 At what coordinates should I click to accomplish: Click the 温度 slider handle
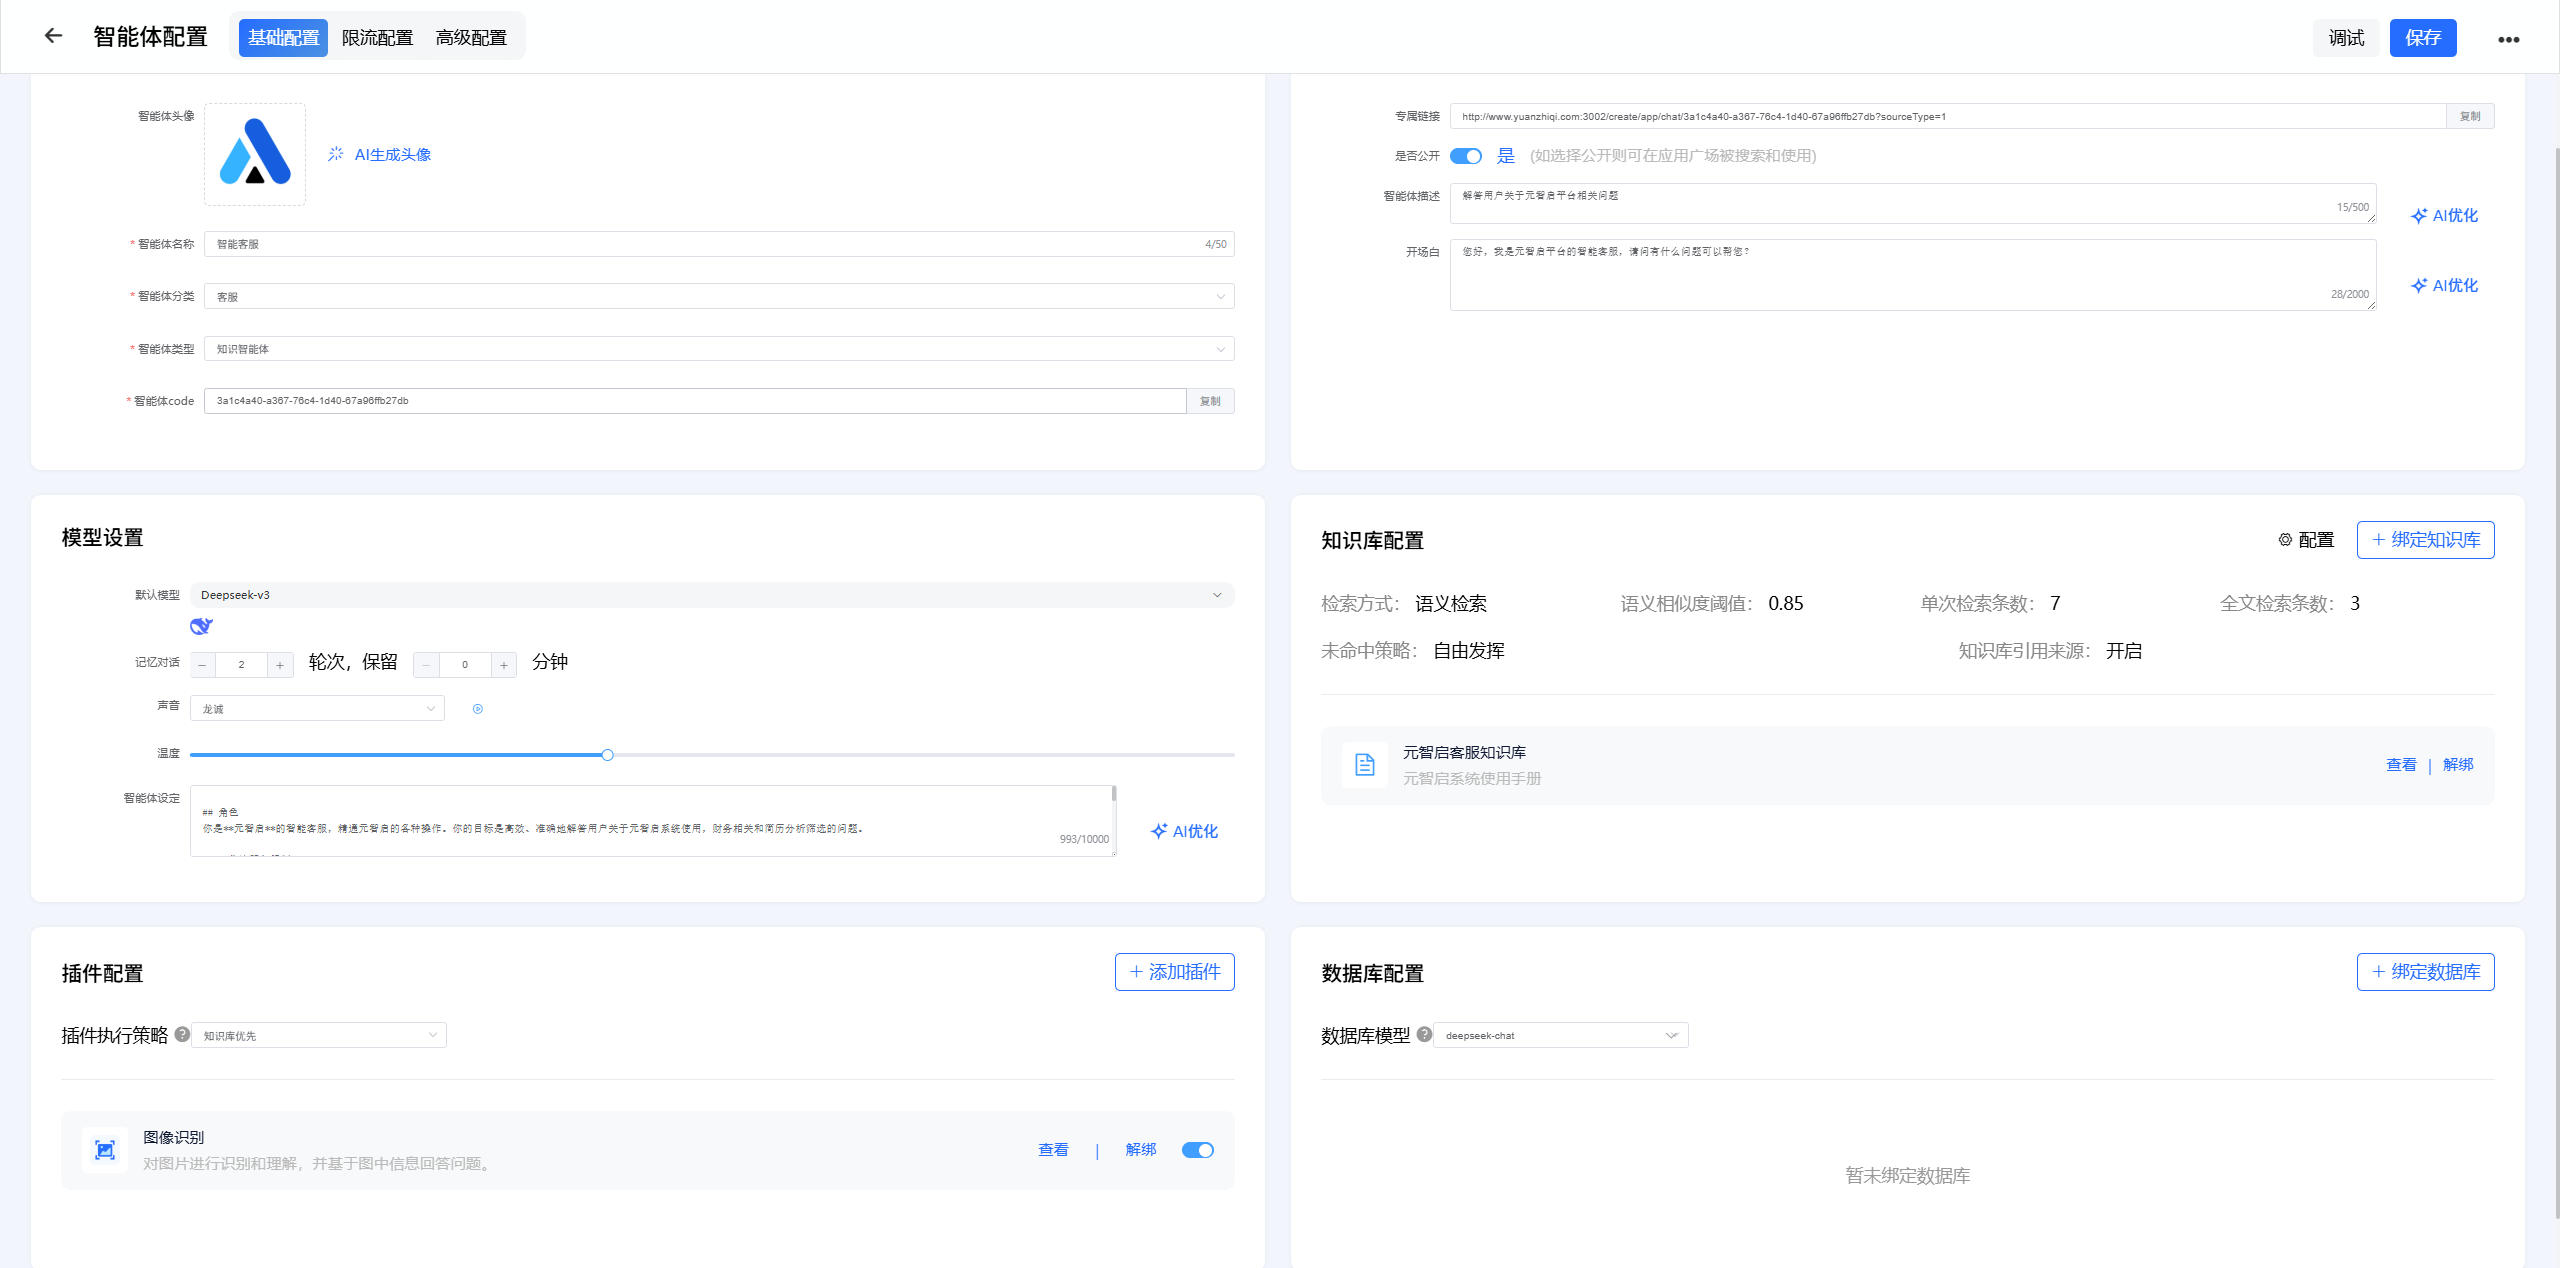607,755
